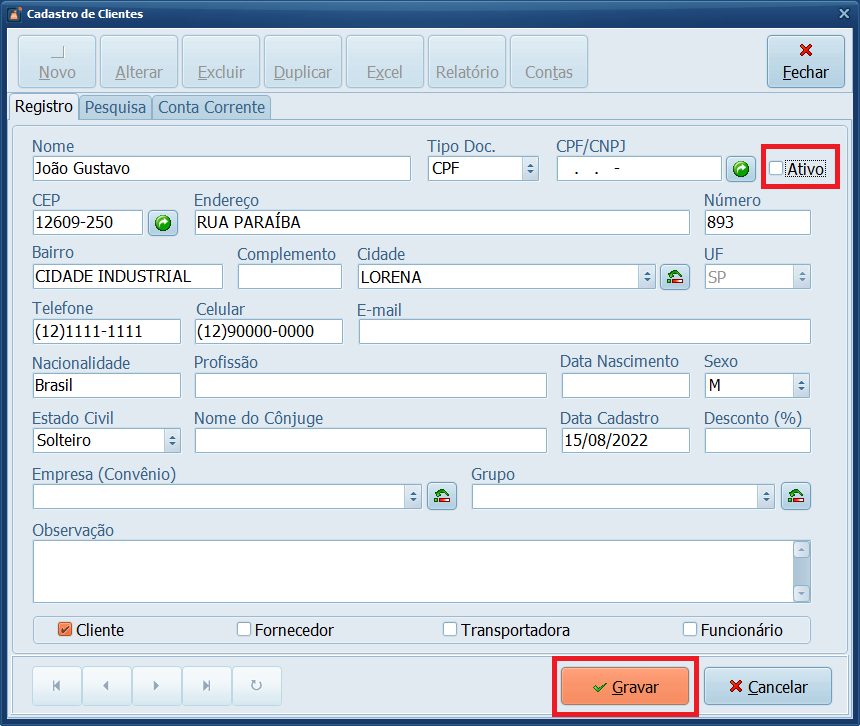This screenshot has height=726, width=860.
Task: Open the city registration icon beside Cidade
Action: click(x=675, y=276)
